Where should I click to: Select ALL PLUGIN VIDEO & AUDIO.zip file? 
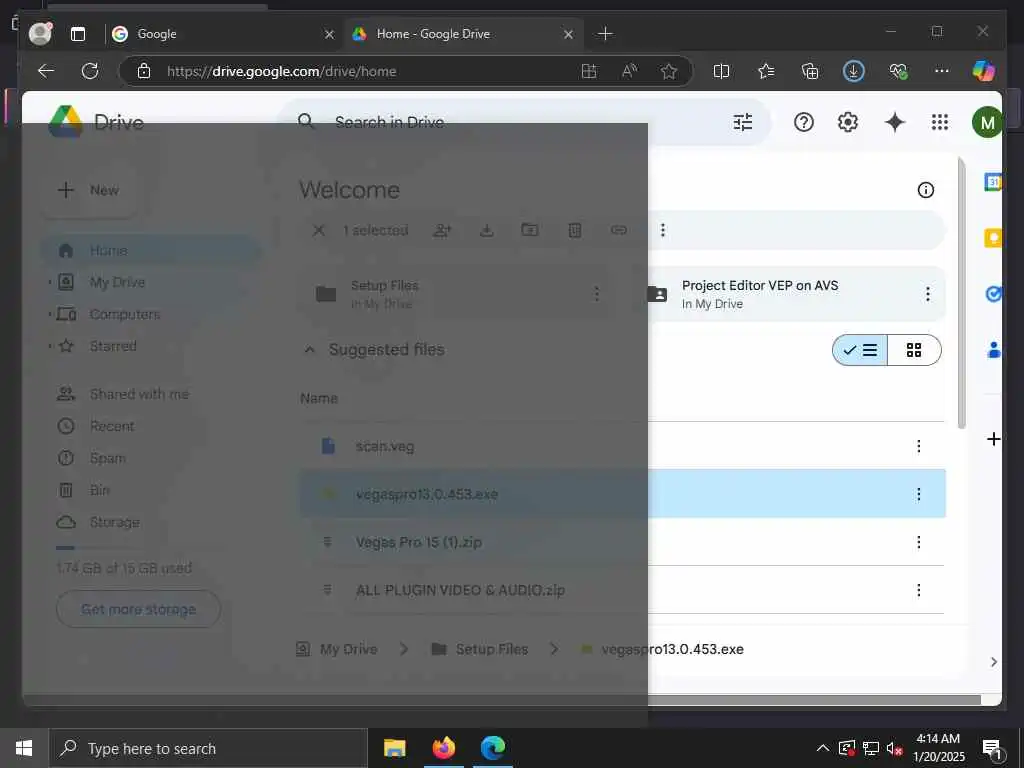pos(622,590)
